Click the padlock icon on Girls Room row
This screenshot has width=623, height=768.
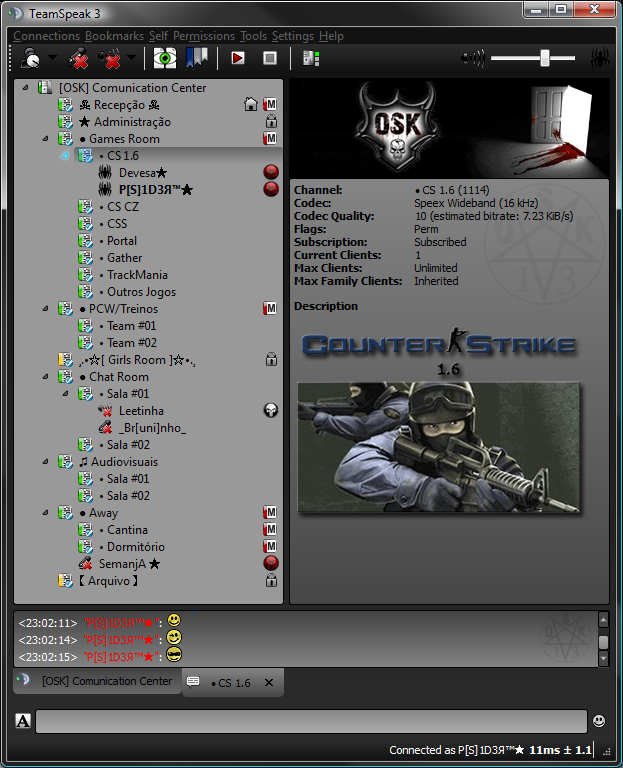[x=271, y=359]
